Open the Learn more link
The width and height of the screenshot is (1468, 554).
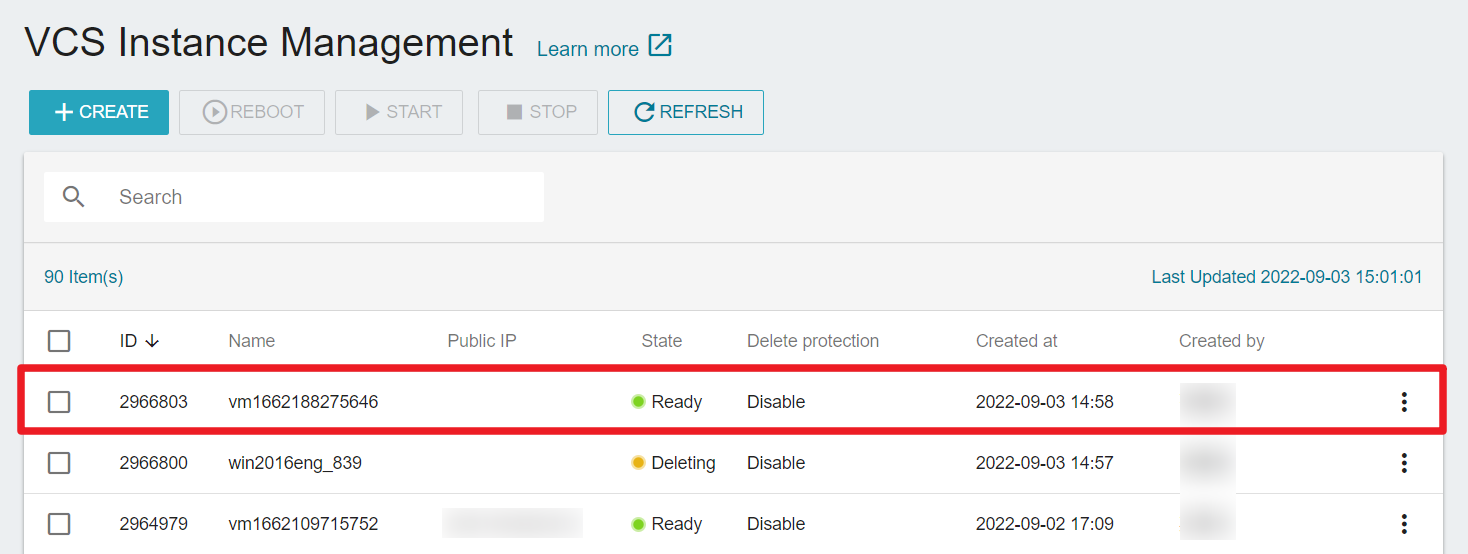pyautogui.click(x=588, y=49)
